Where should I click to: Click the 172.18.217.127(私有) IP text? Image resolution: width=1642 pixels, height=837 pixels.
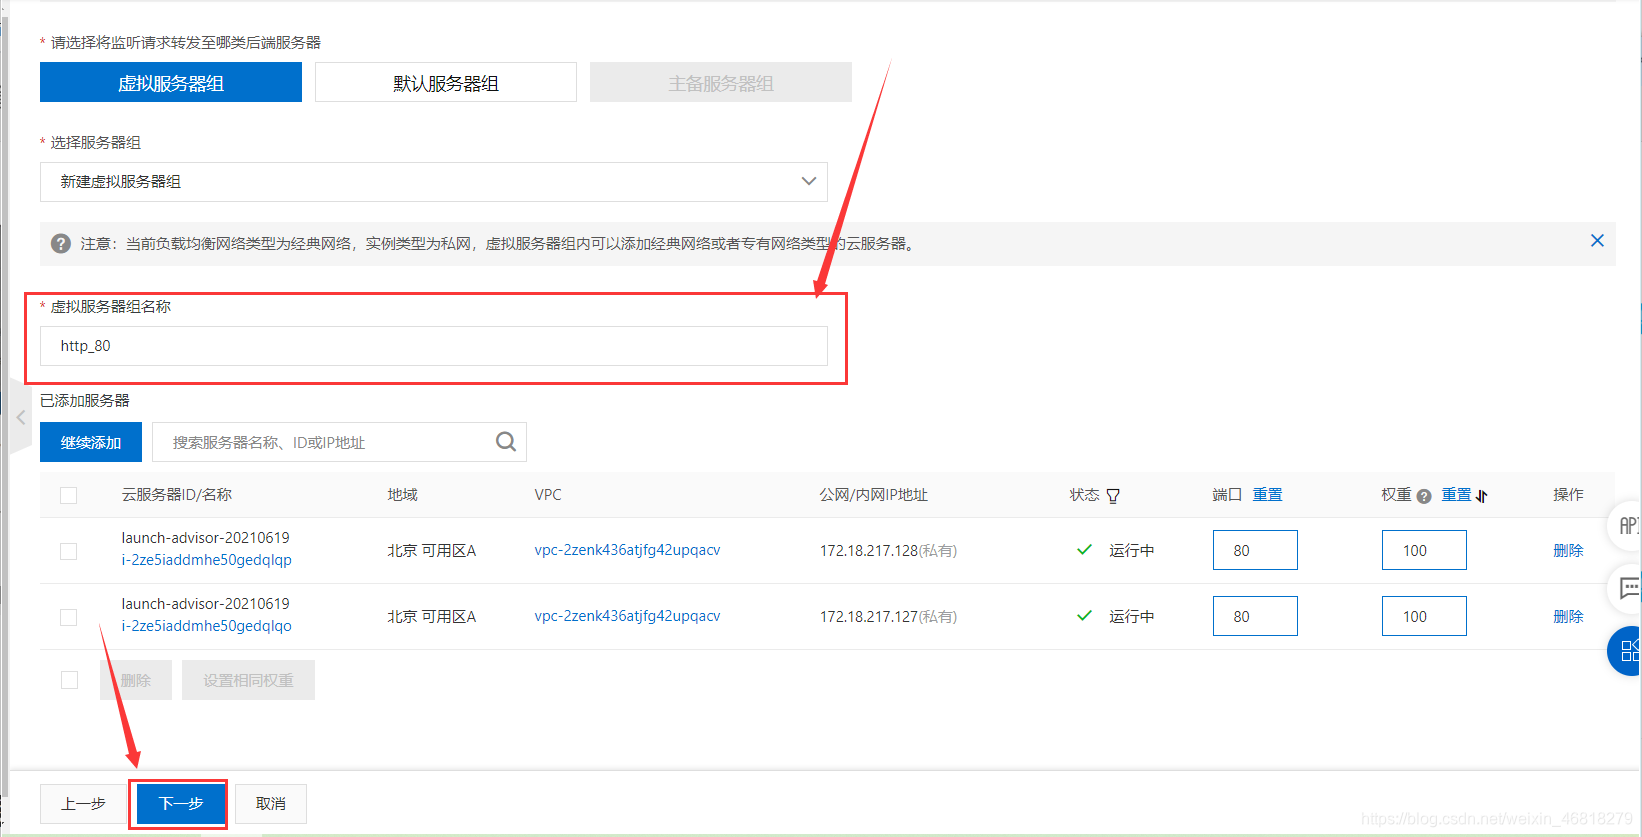pos(888,617)
